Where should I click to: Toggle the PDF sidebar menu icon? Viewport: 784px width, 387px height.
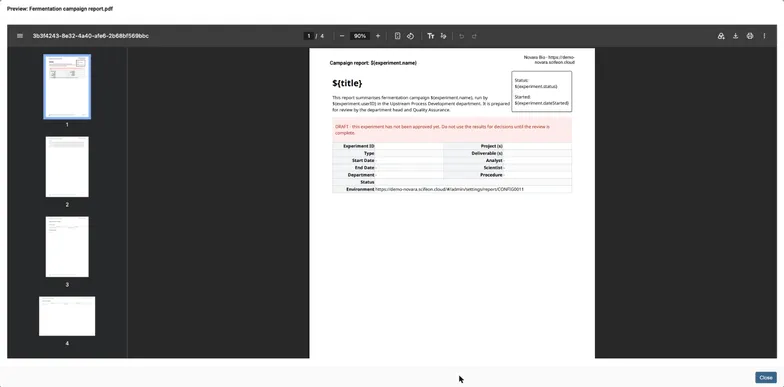pos(20,36)
